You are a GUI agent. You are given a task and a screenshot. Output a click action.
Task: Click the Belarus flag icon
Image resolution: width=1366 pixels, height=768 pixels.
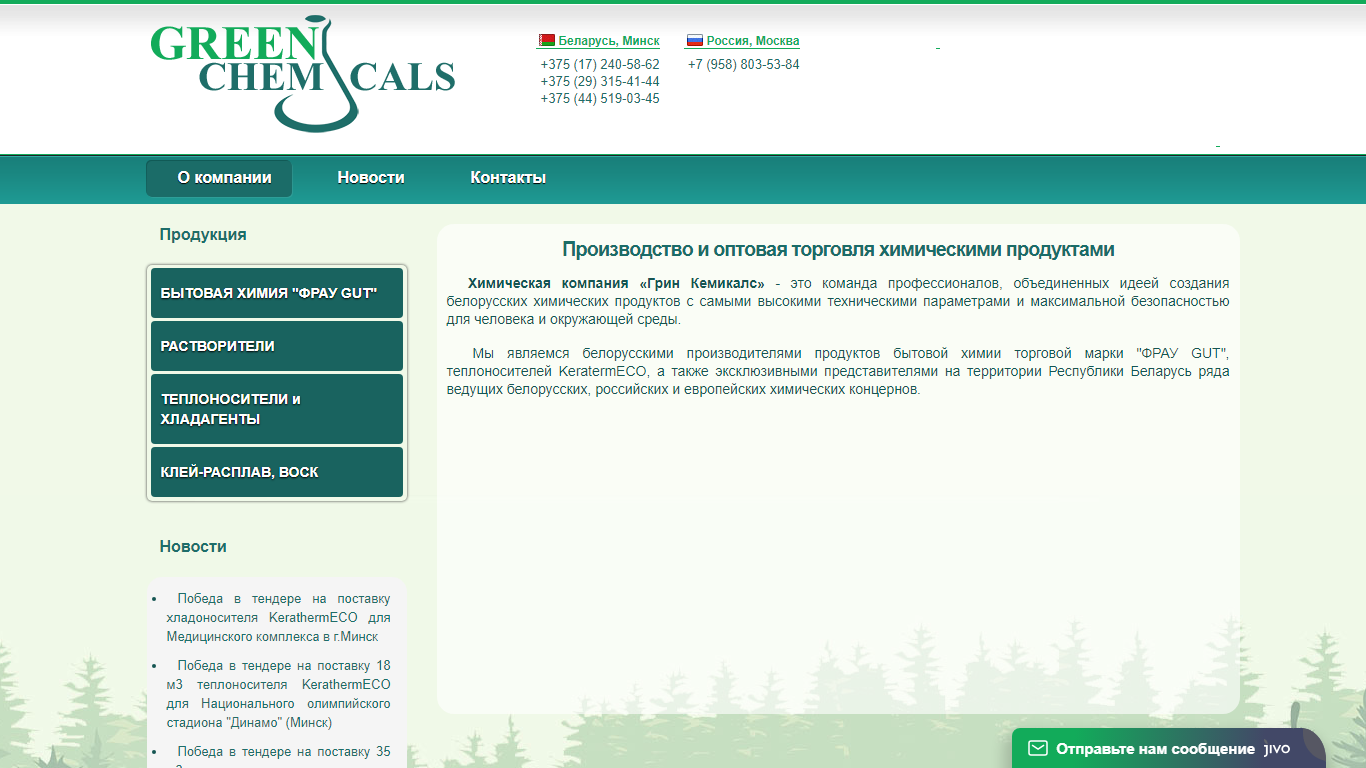click(x=547, y=41)
